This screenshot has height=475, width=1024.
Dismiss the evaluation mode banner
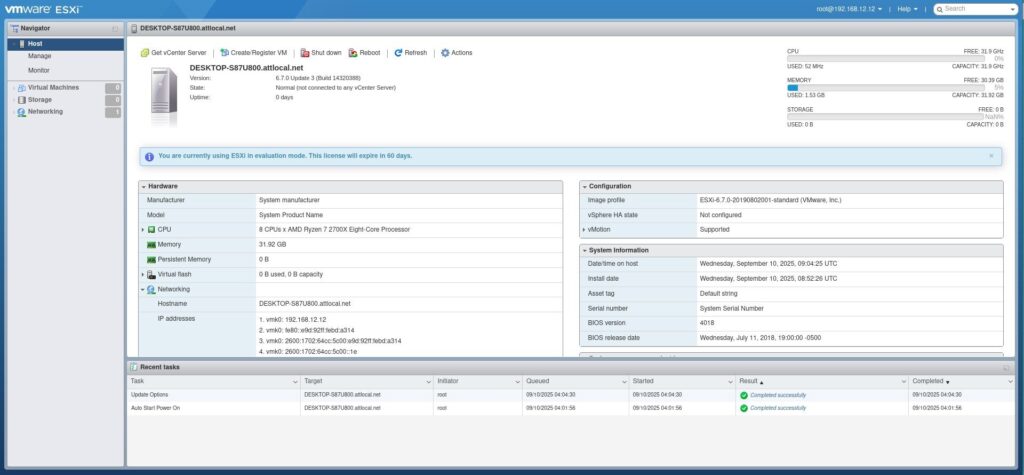(x=991, y=156)
